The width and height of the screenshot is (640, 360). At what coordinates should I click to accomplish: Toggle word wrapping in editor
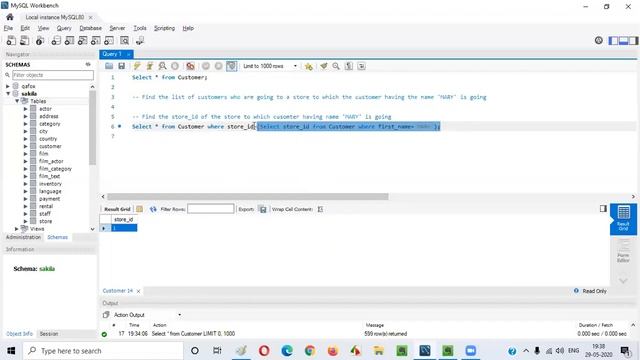[362, 66]
